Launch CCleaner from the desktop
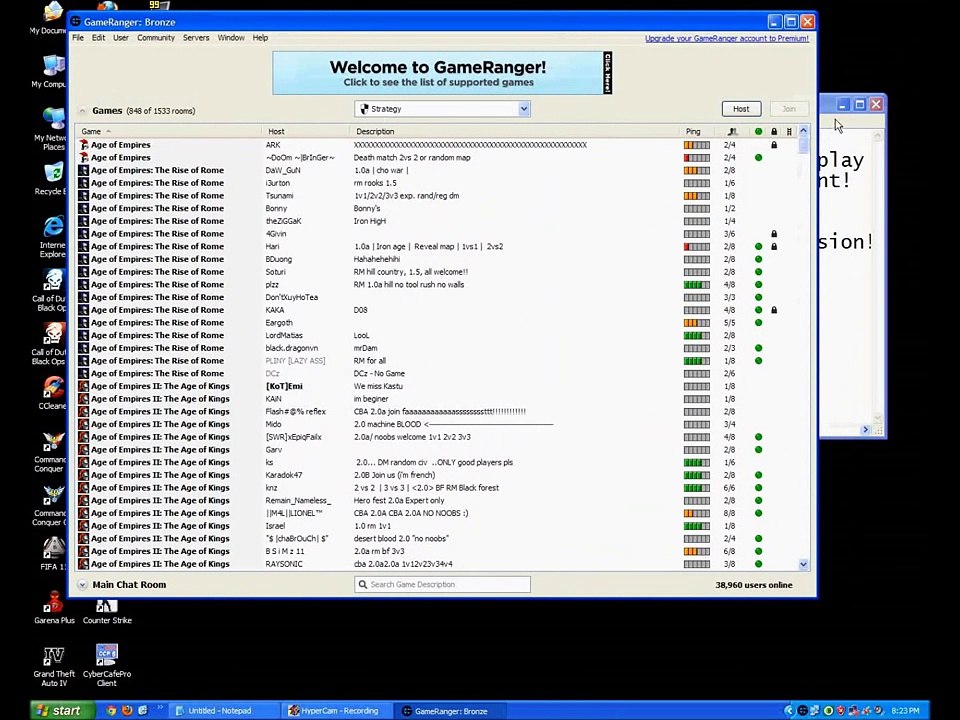This screenshot has height=720, width=960. click(x=53, y=392)
